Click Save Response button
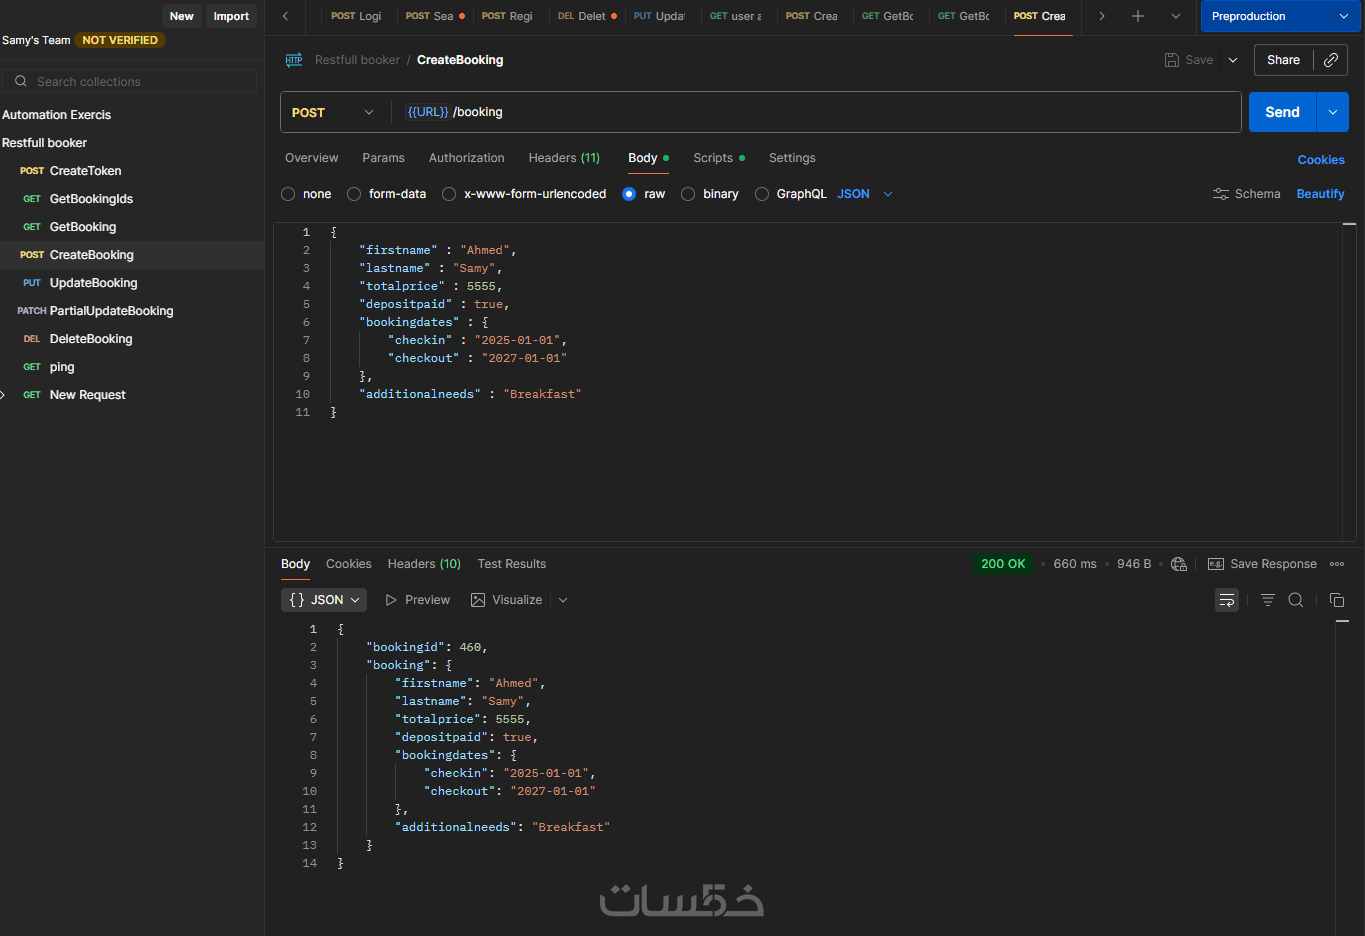 click(1262, 564)
